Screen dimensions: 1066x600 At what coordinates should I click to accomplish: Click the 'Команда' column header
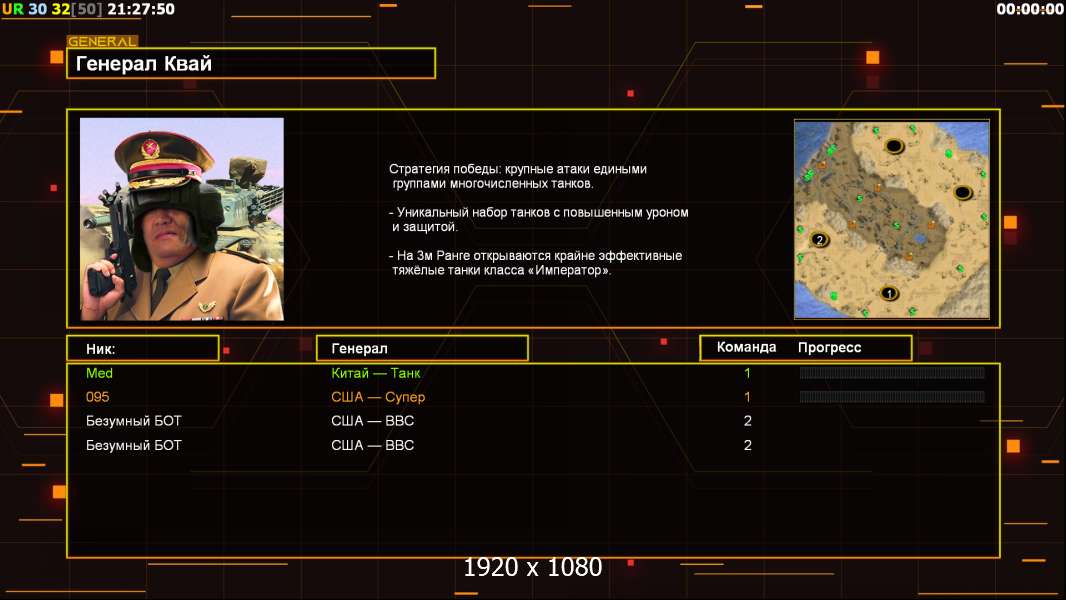point(746,347)
